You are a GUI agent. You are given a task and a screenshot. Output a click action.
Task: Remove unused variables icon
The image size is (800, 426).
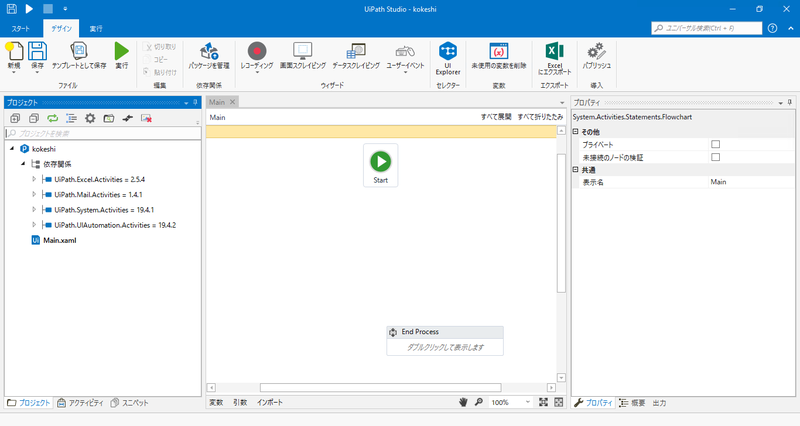498,51
